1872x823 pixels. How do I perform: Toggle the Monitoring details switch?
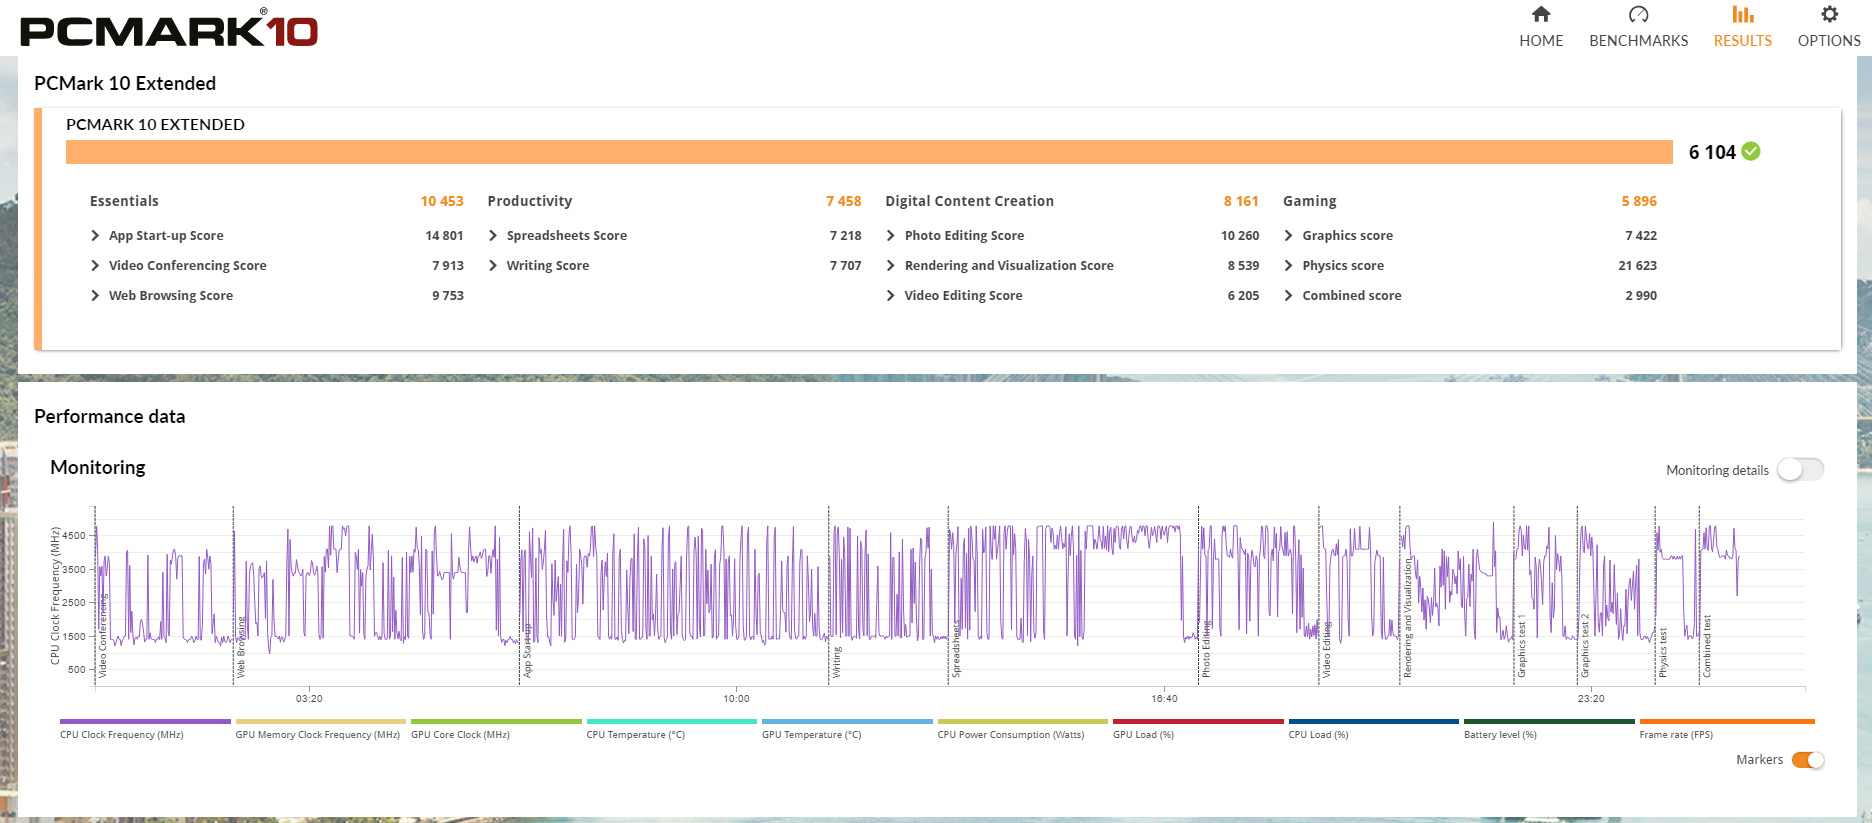pyautogui.click(x=1800, y=470)
